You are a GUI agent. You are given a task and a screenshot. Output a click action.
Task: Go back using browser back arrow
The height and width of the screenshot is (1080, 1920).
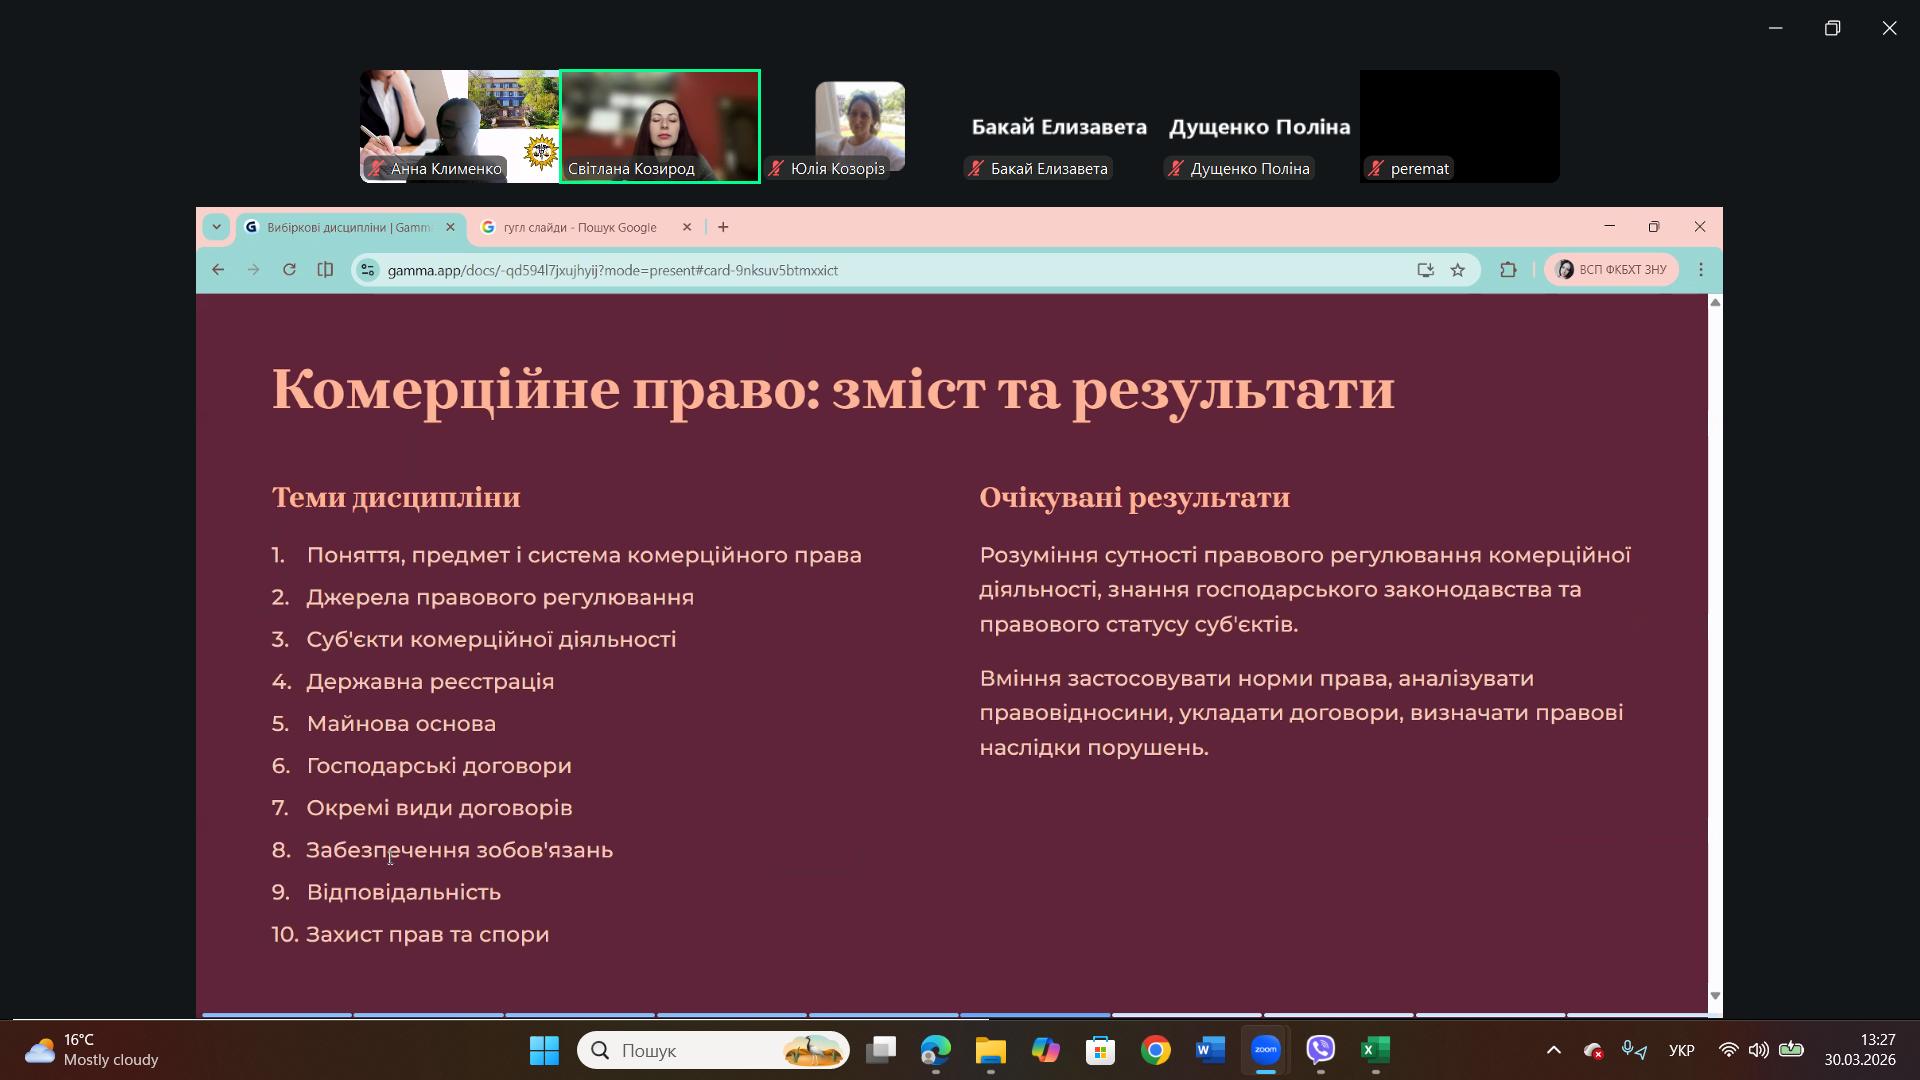218,270
